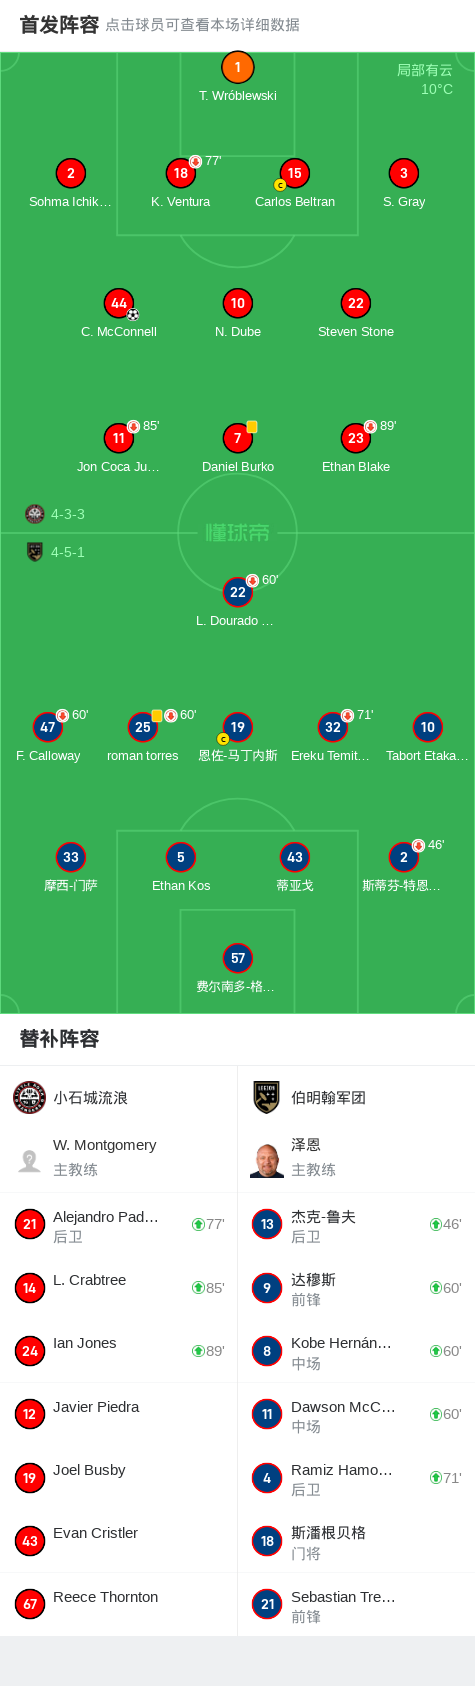Click the 4-5-1 formation team logo
The width and height of the screenshot is (475, 1686).
click(x=35, y=551)
